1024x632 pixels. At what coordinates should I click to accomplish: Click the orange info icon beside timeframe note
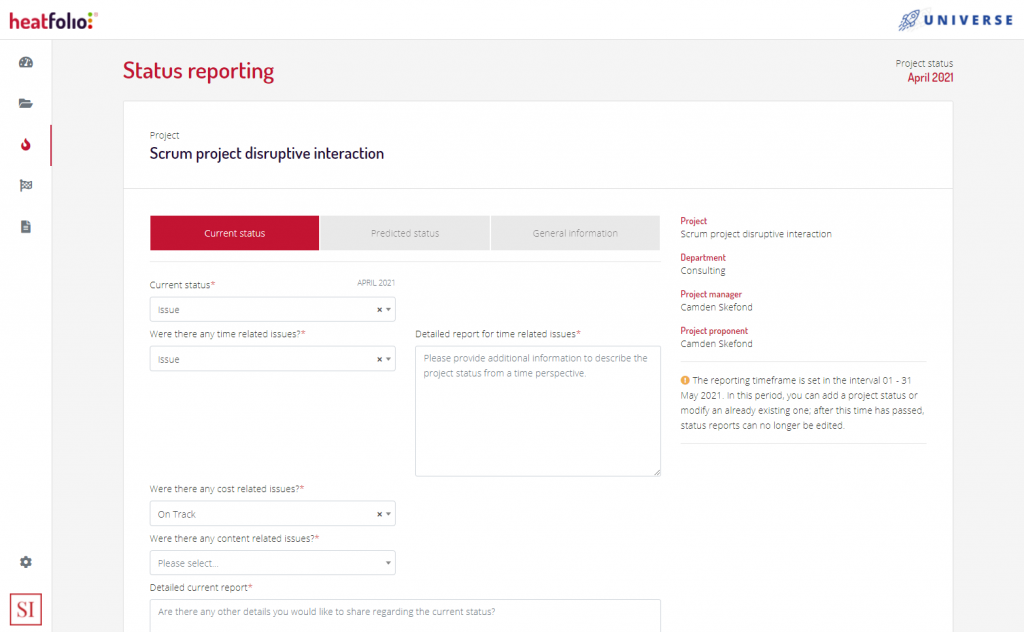[685, 380]
